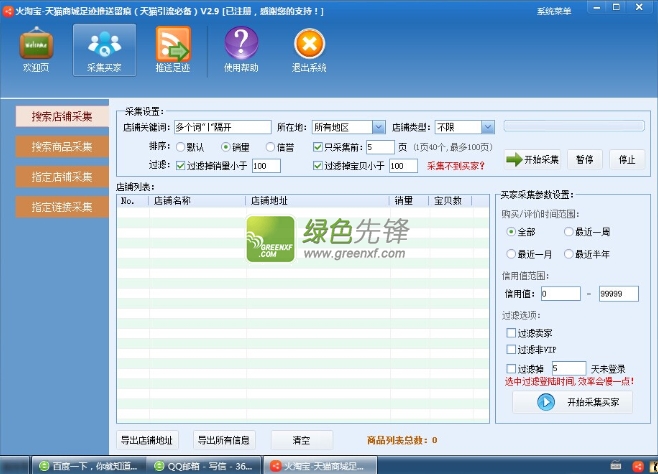Select 最近一周 time range radio
Screen dimensions: 658x474
568,232
